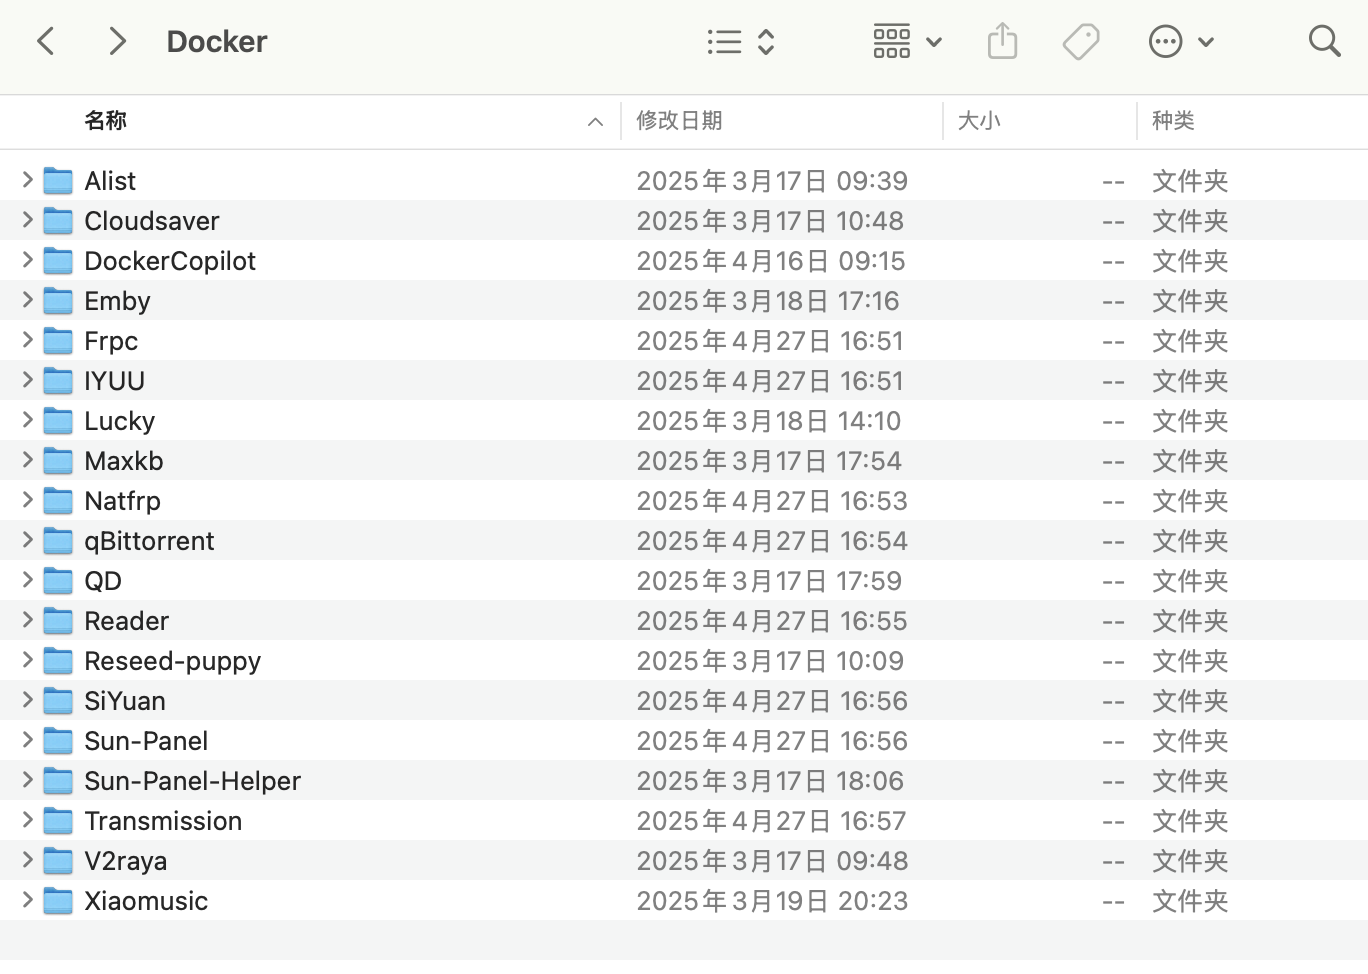This screenshot has height=974, width=1368.
Task: Open the group-by options menu
Action: tap(907, 42)
